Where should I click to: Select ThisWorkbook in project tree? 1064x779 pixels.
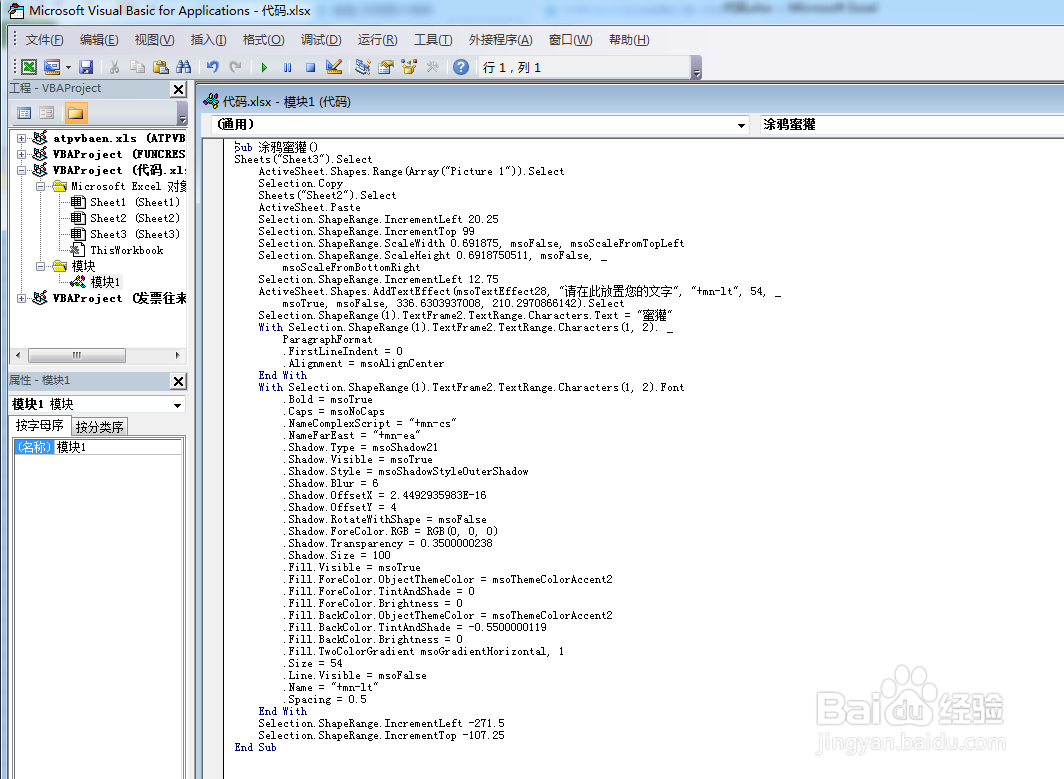(126, 250)
